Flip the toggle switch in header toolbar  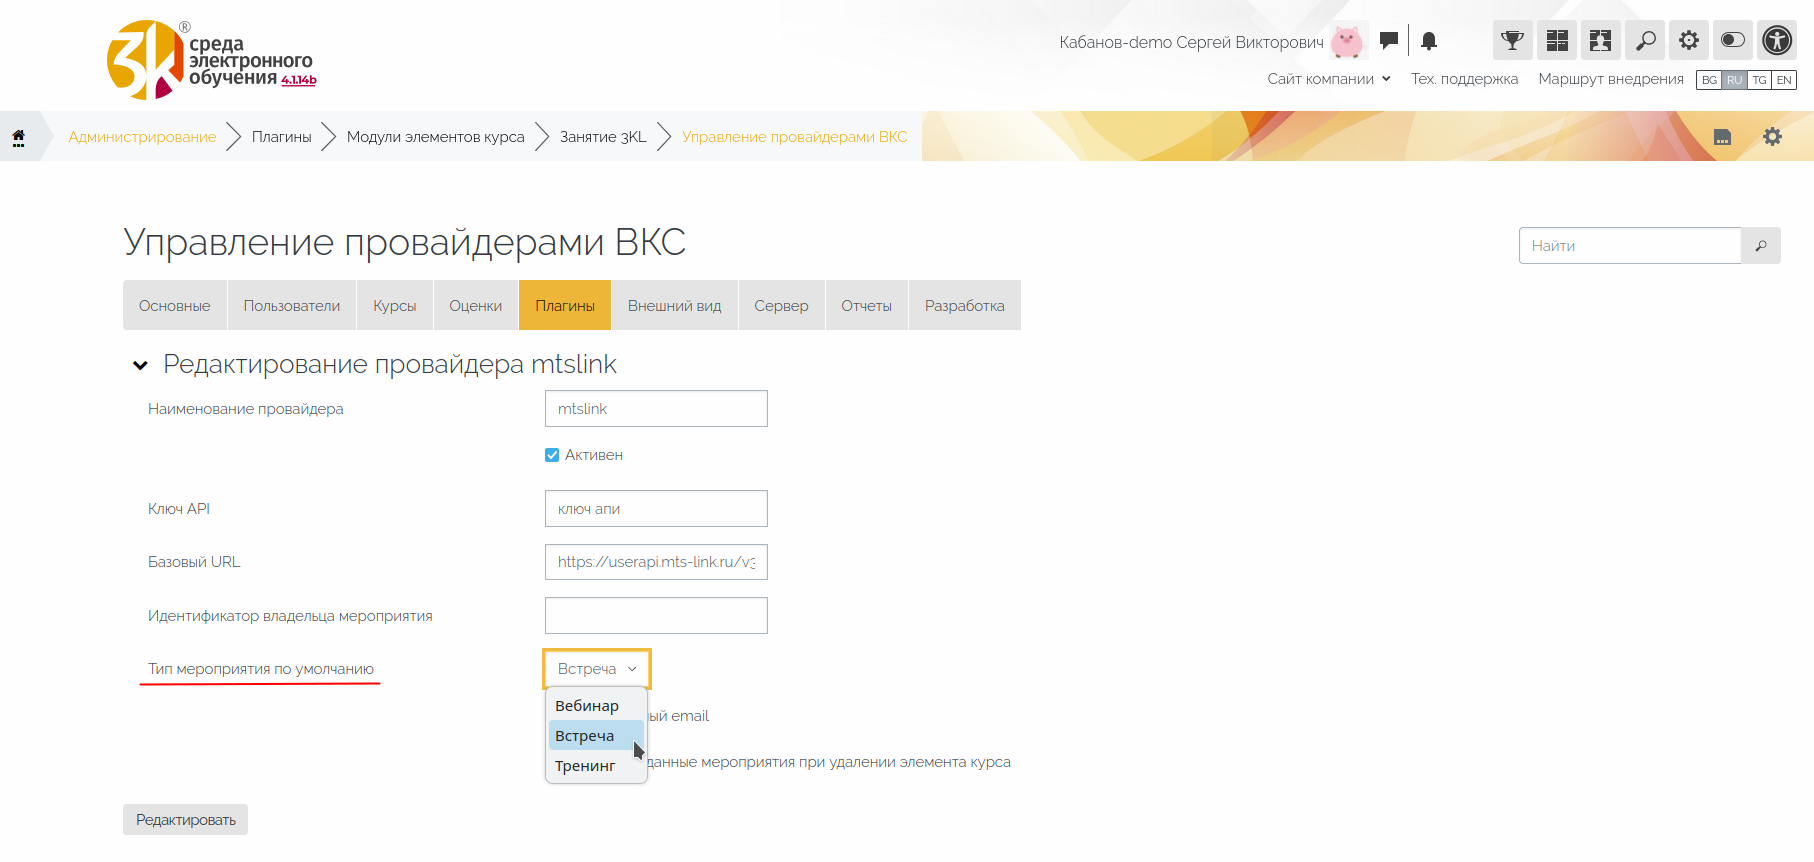point(1732,41)
